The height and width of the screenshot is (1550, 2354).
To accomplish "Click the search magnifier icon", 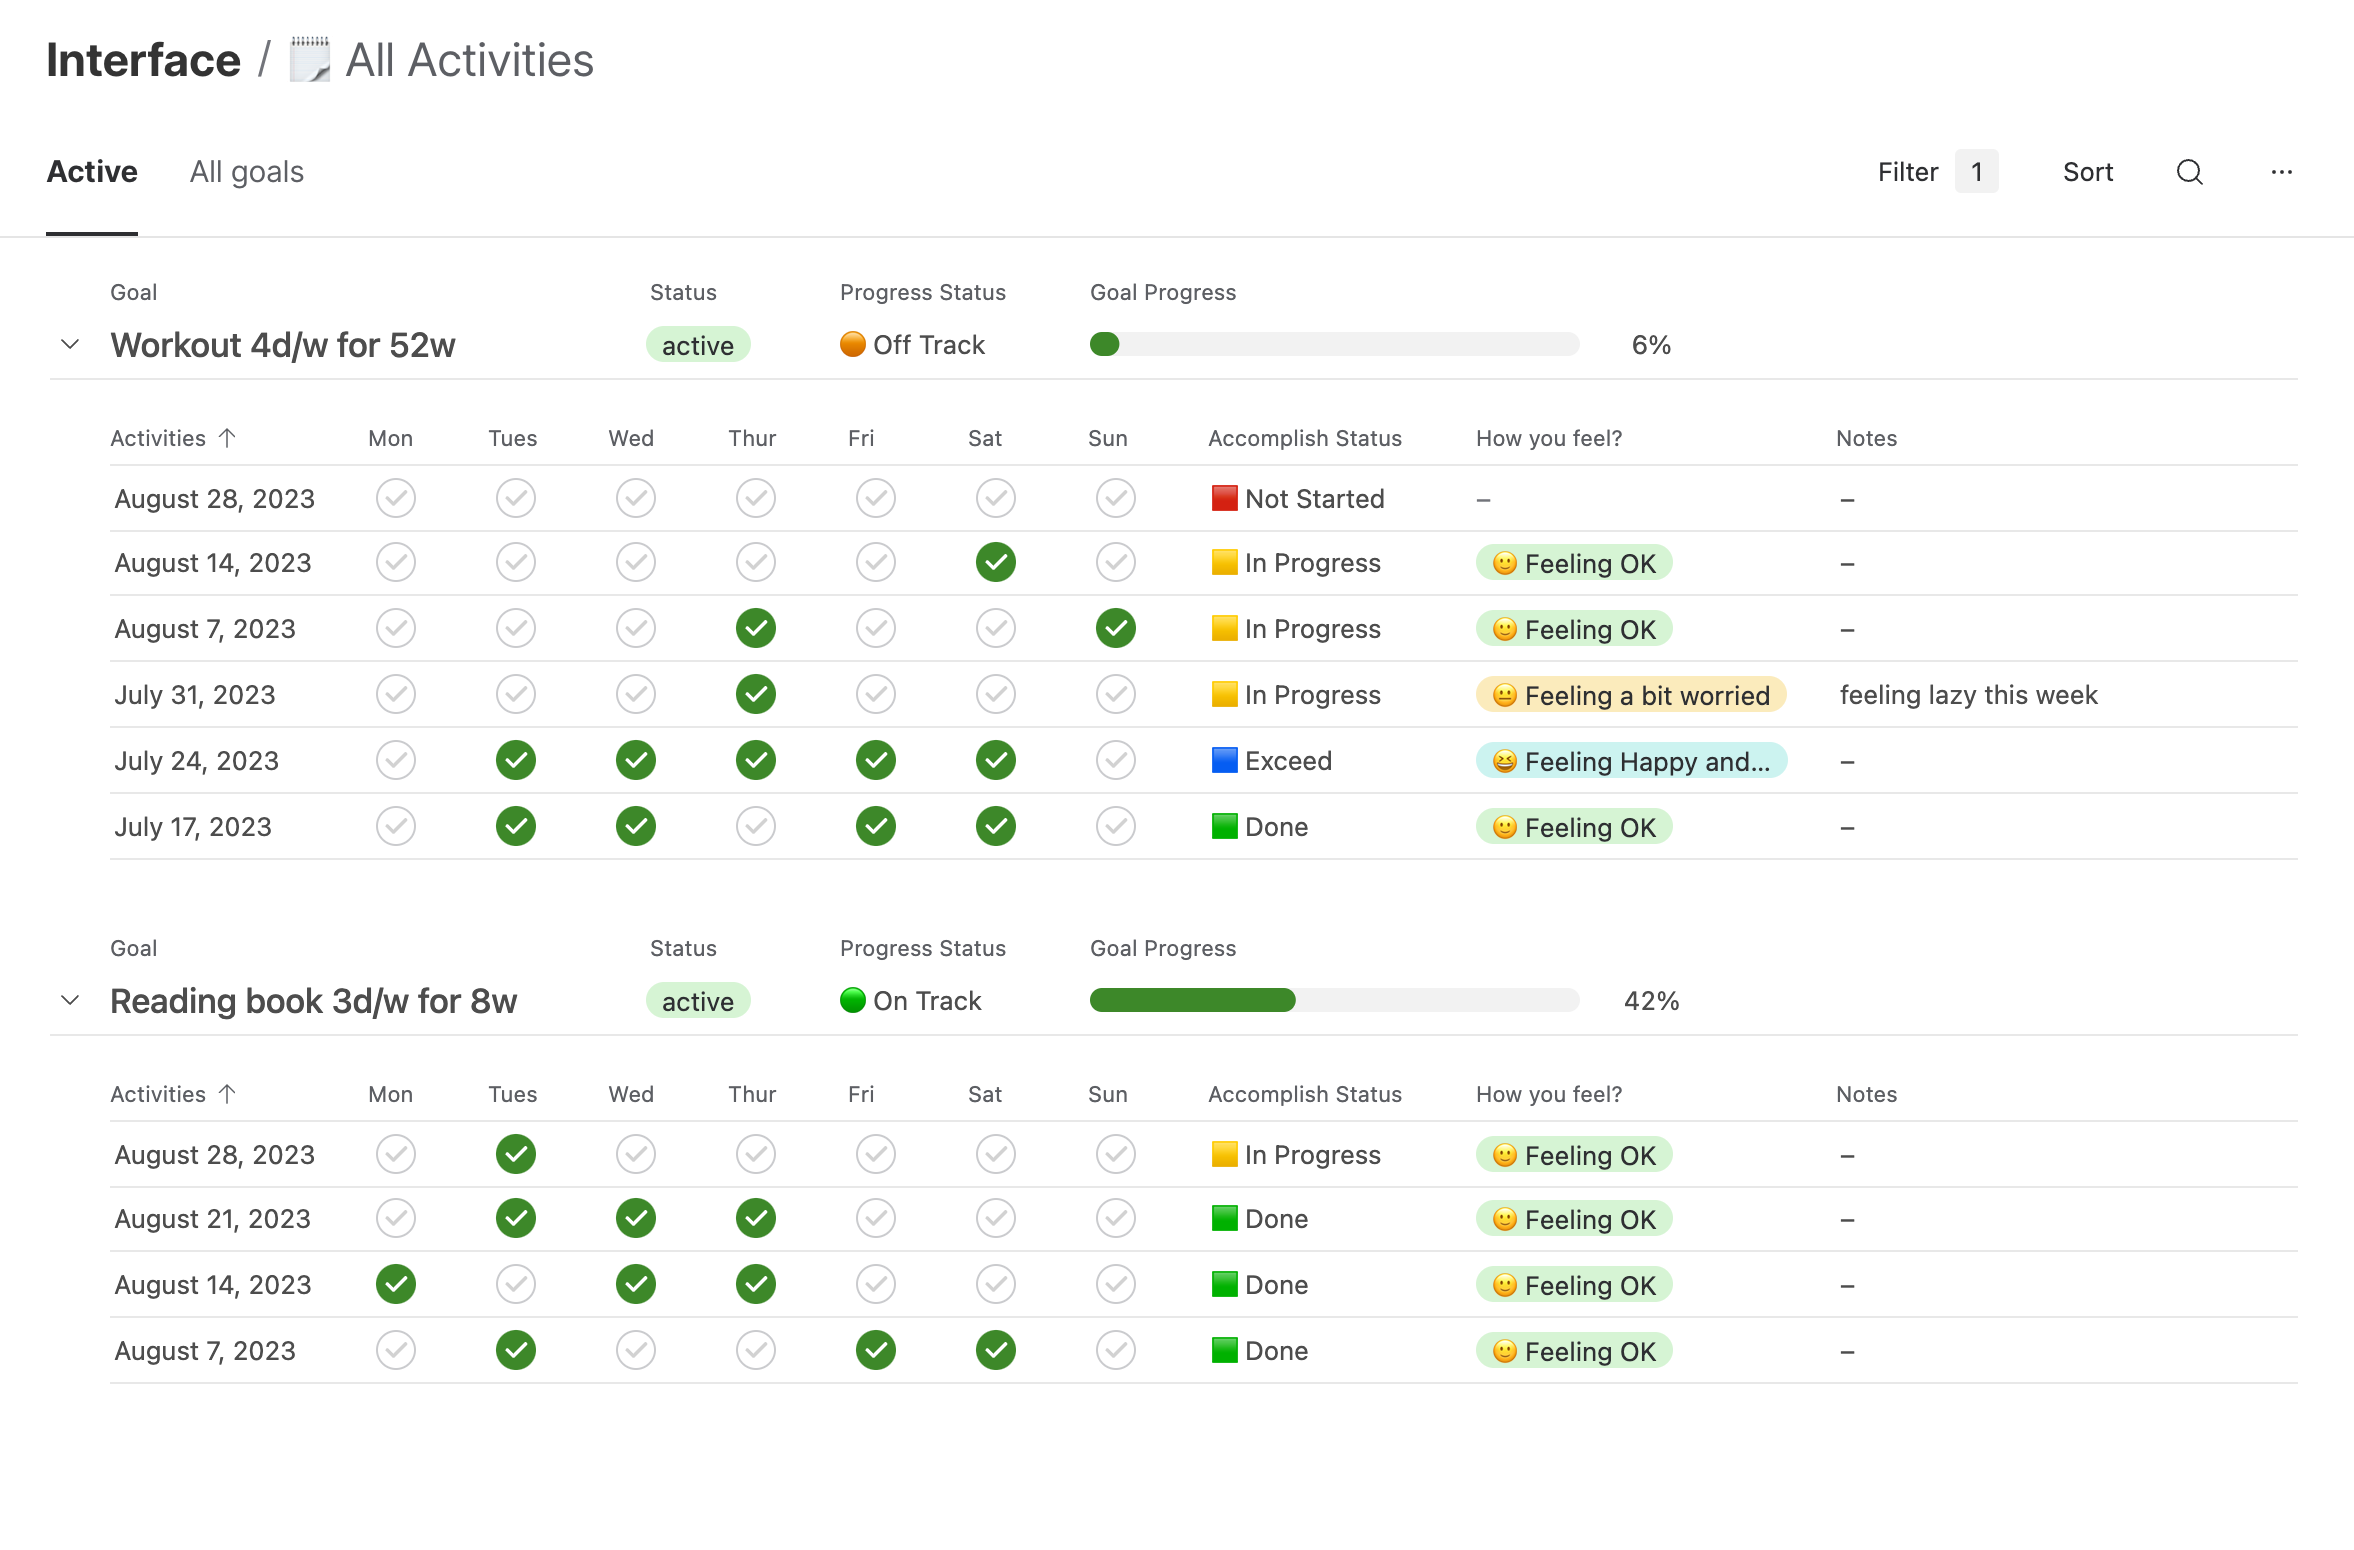I will 2189,172.
